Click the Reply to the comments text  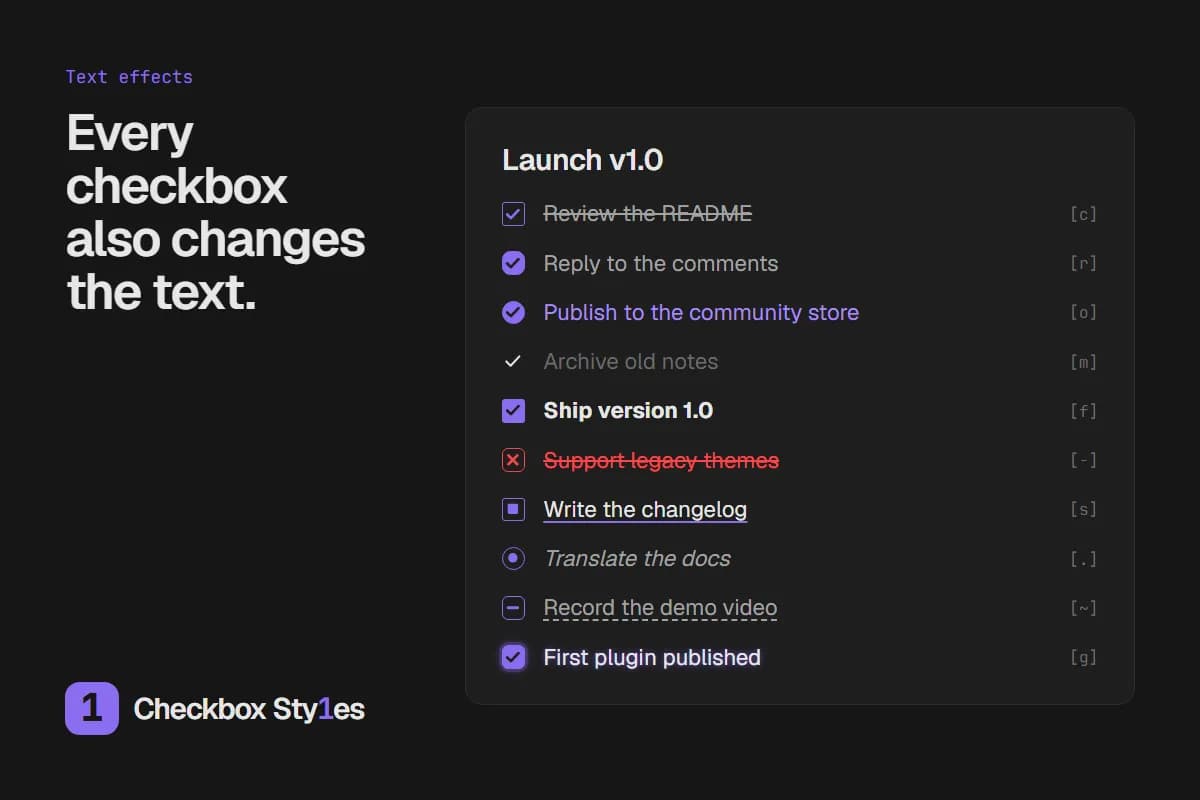pyautogui.click(x=661, y=263)
